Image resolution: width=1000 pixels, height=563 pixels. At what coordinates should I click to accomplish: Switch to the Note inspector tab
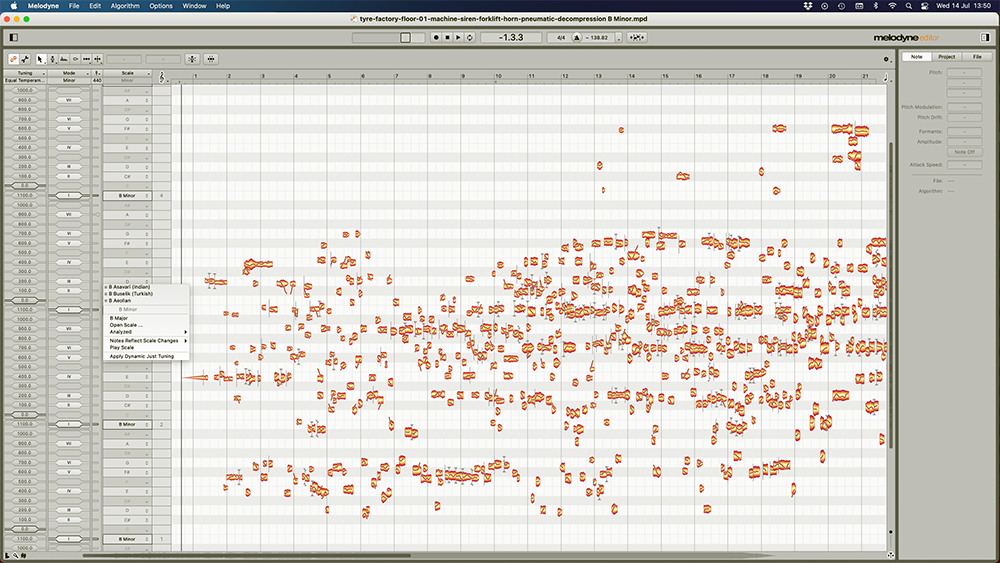click(x=916, y=57)
